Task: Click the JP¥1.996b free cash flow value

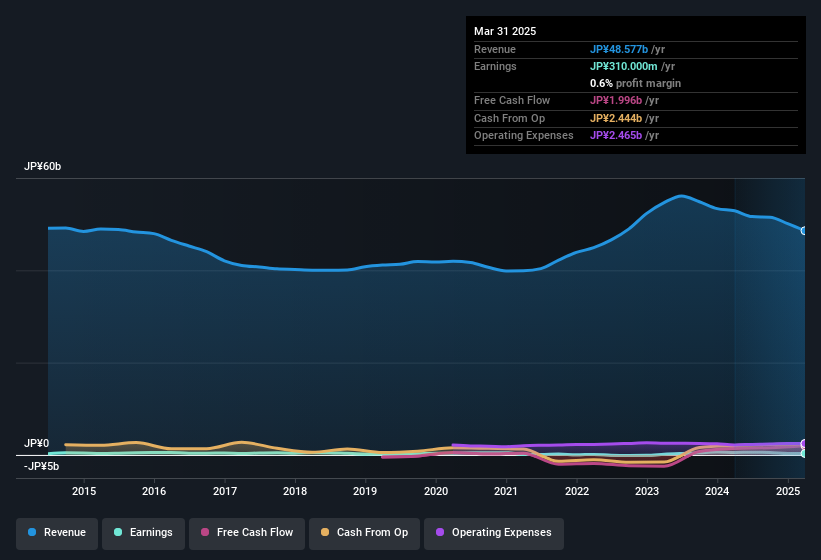Action: point(616,100)
